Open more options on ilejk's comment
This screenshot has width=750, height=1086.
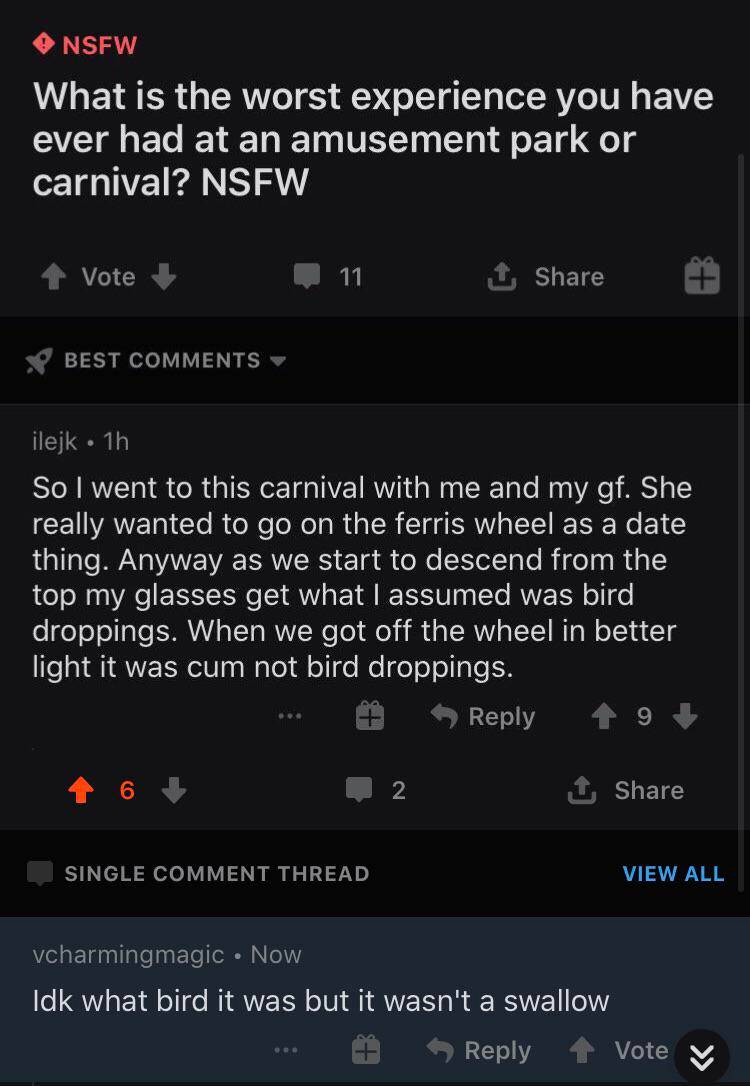290,716
